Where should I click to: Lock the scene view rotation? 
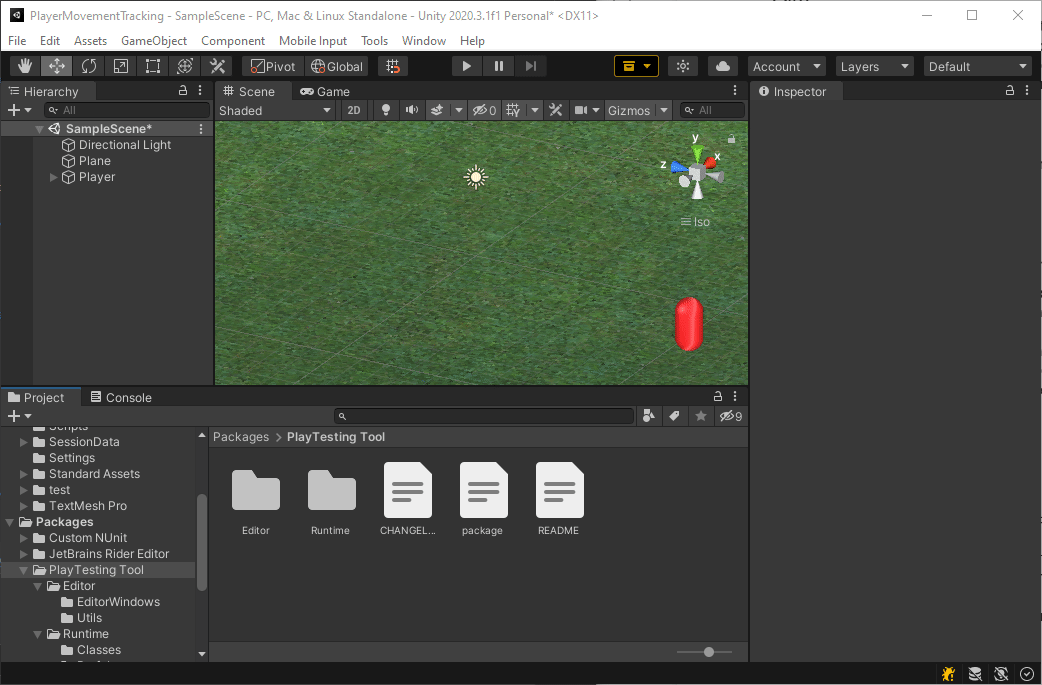pos(731,139)
